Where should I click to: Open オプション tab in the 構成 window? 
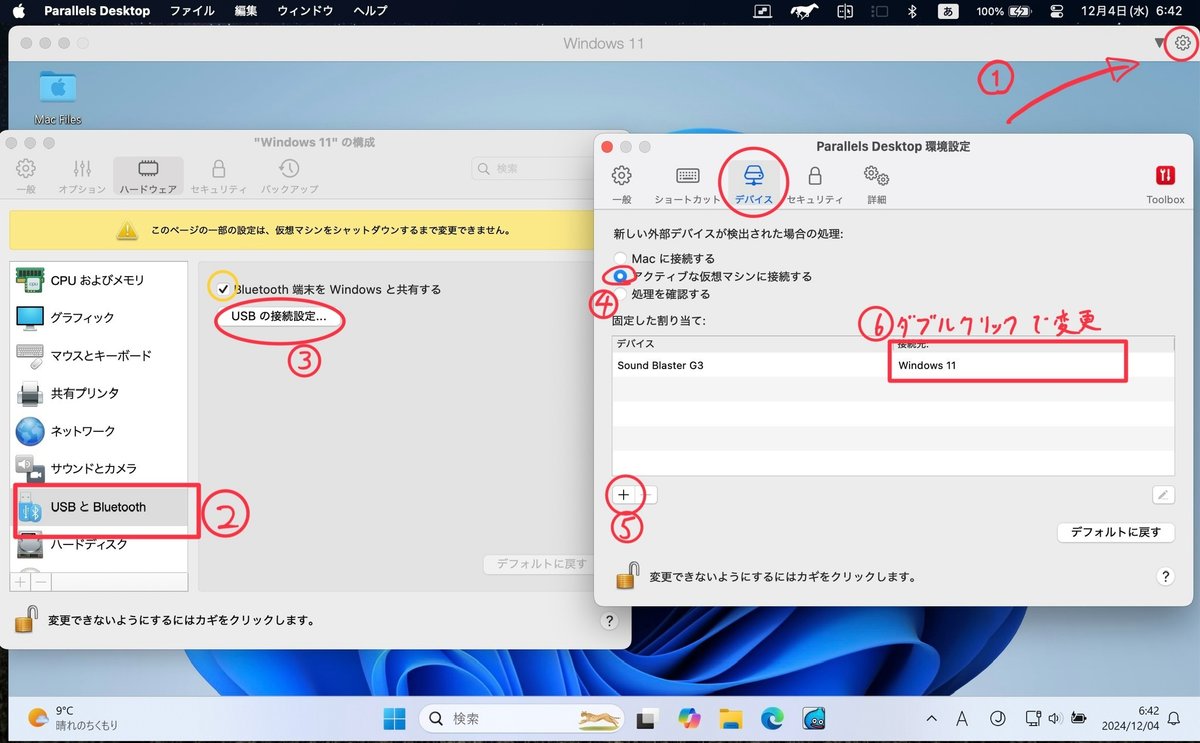[x=82, y=176]
